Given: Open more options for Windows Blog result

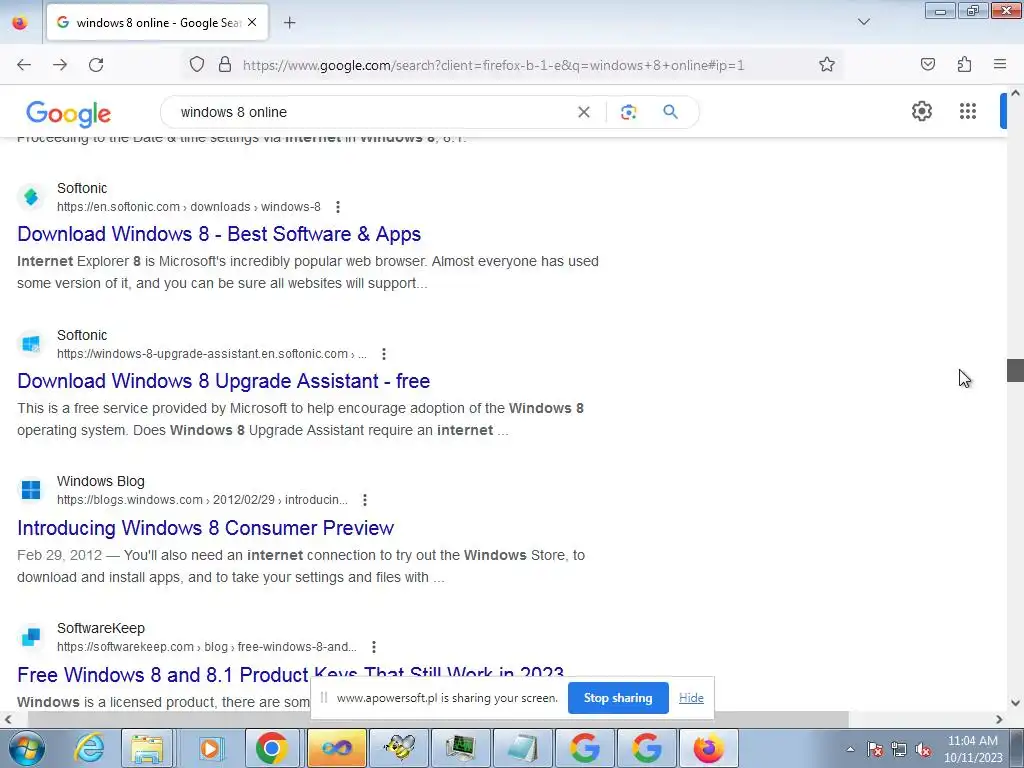Looking at the screenshot, I should tap(365, 500).
